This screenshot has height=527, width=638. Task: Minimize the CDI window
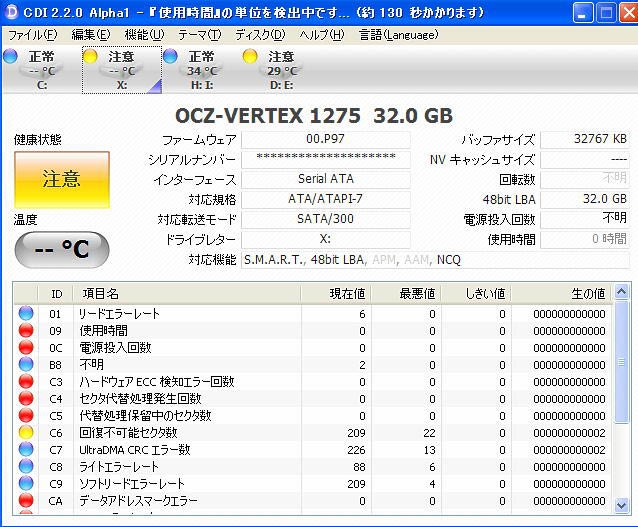pyautogui.click(x=583, y=13)
